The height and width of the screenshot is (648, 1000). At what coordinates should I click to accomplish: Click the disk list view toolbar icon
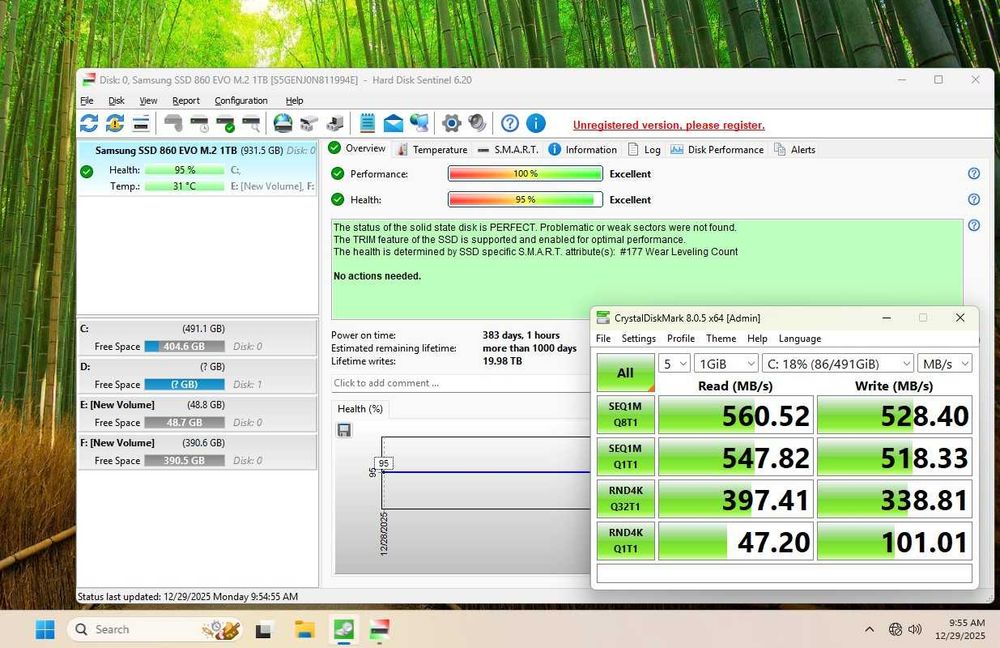(x=141, y=123)
